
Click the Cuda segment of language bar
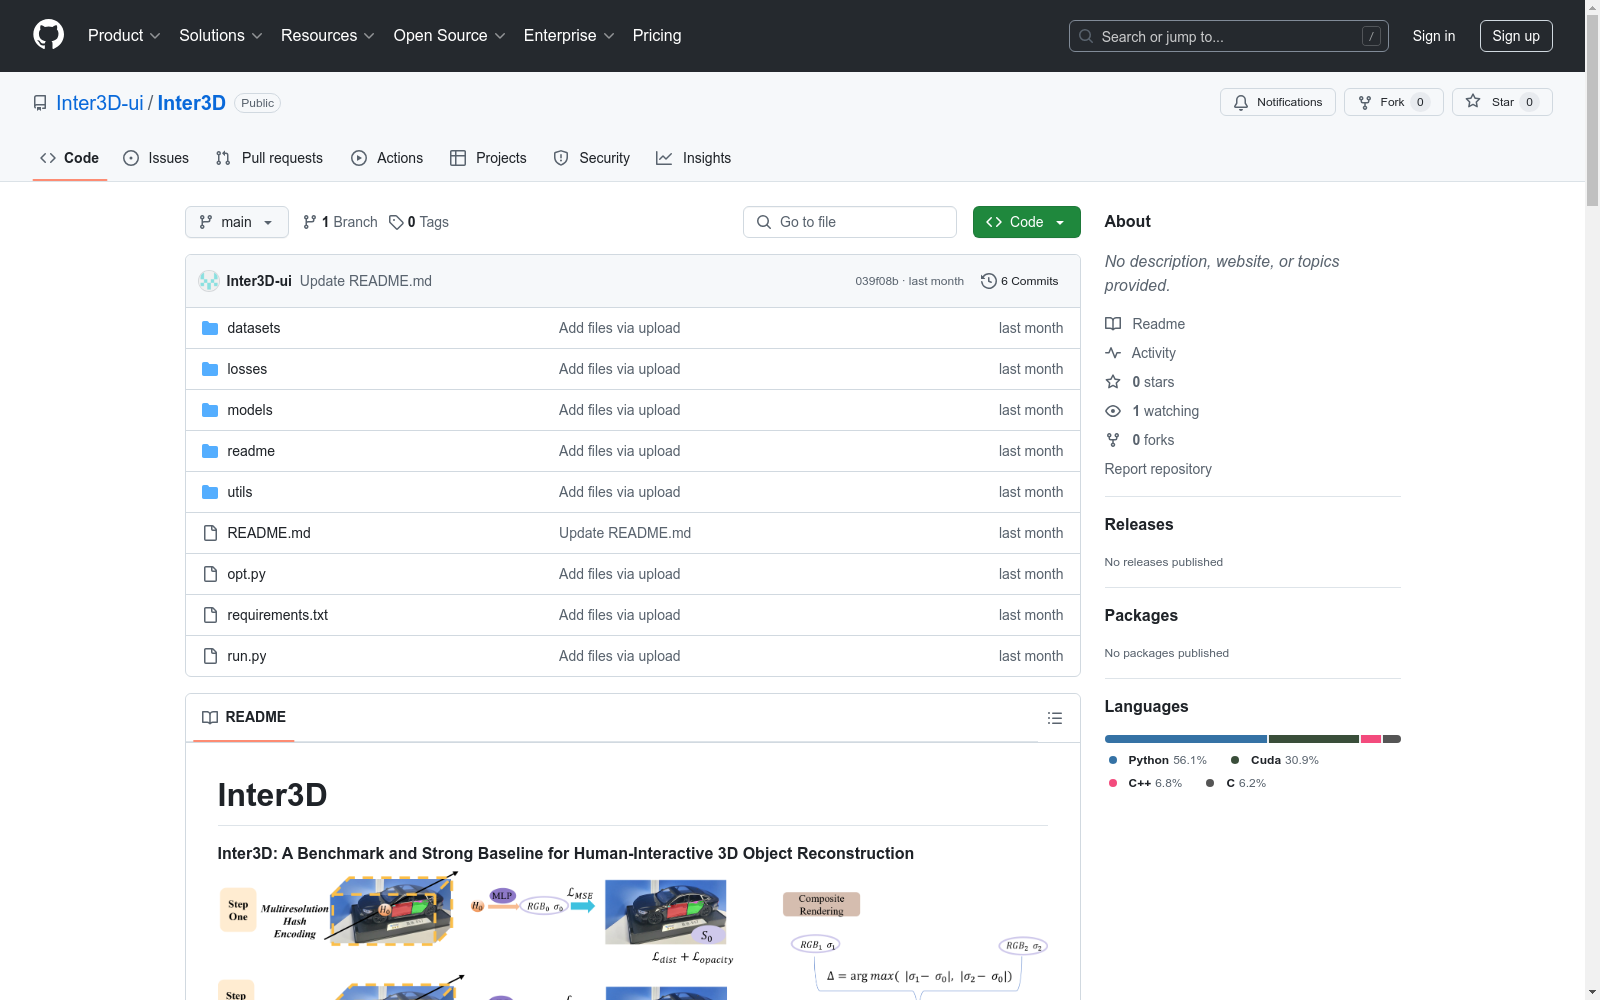(x=1314, y=739)
